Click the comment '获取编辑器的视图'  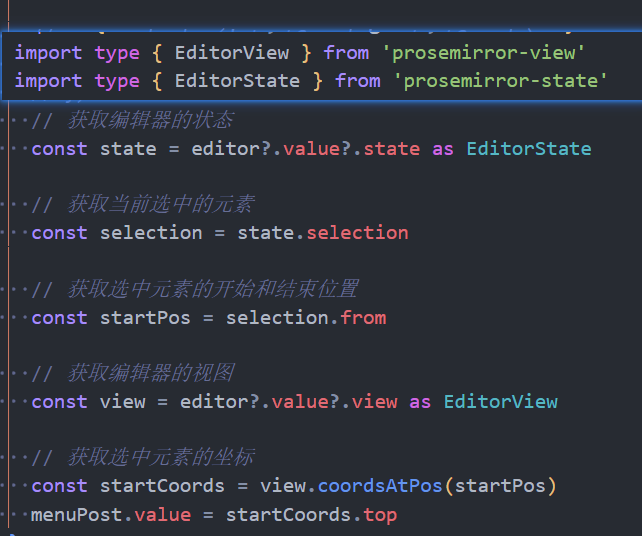pos(149,373)
